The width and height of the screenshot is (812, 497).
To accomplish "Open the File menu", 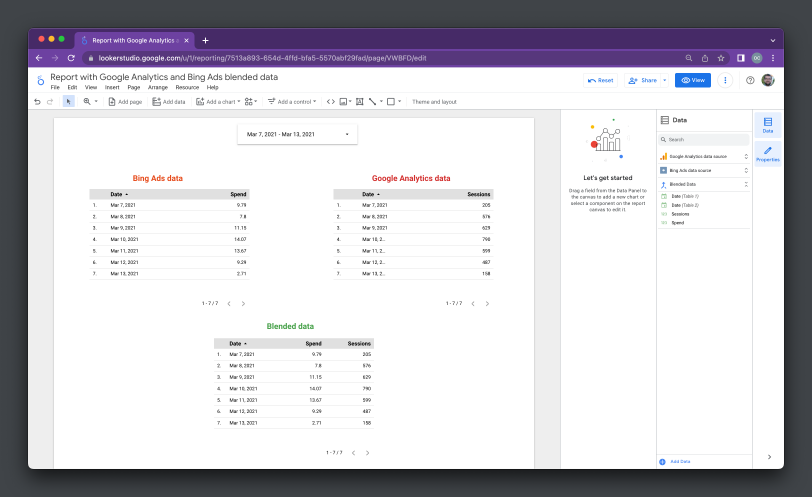I will [x=55, y=87].
